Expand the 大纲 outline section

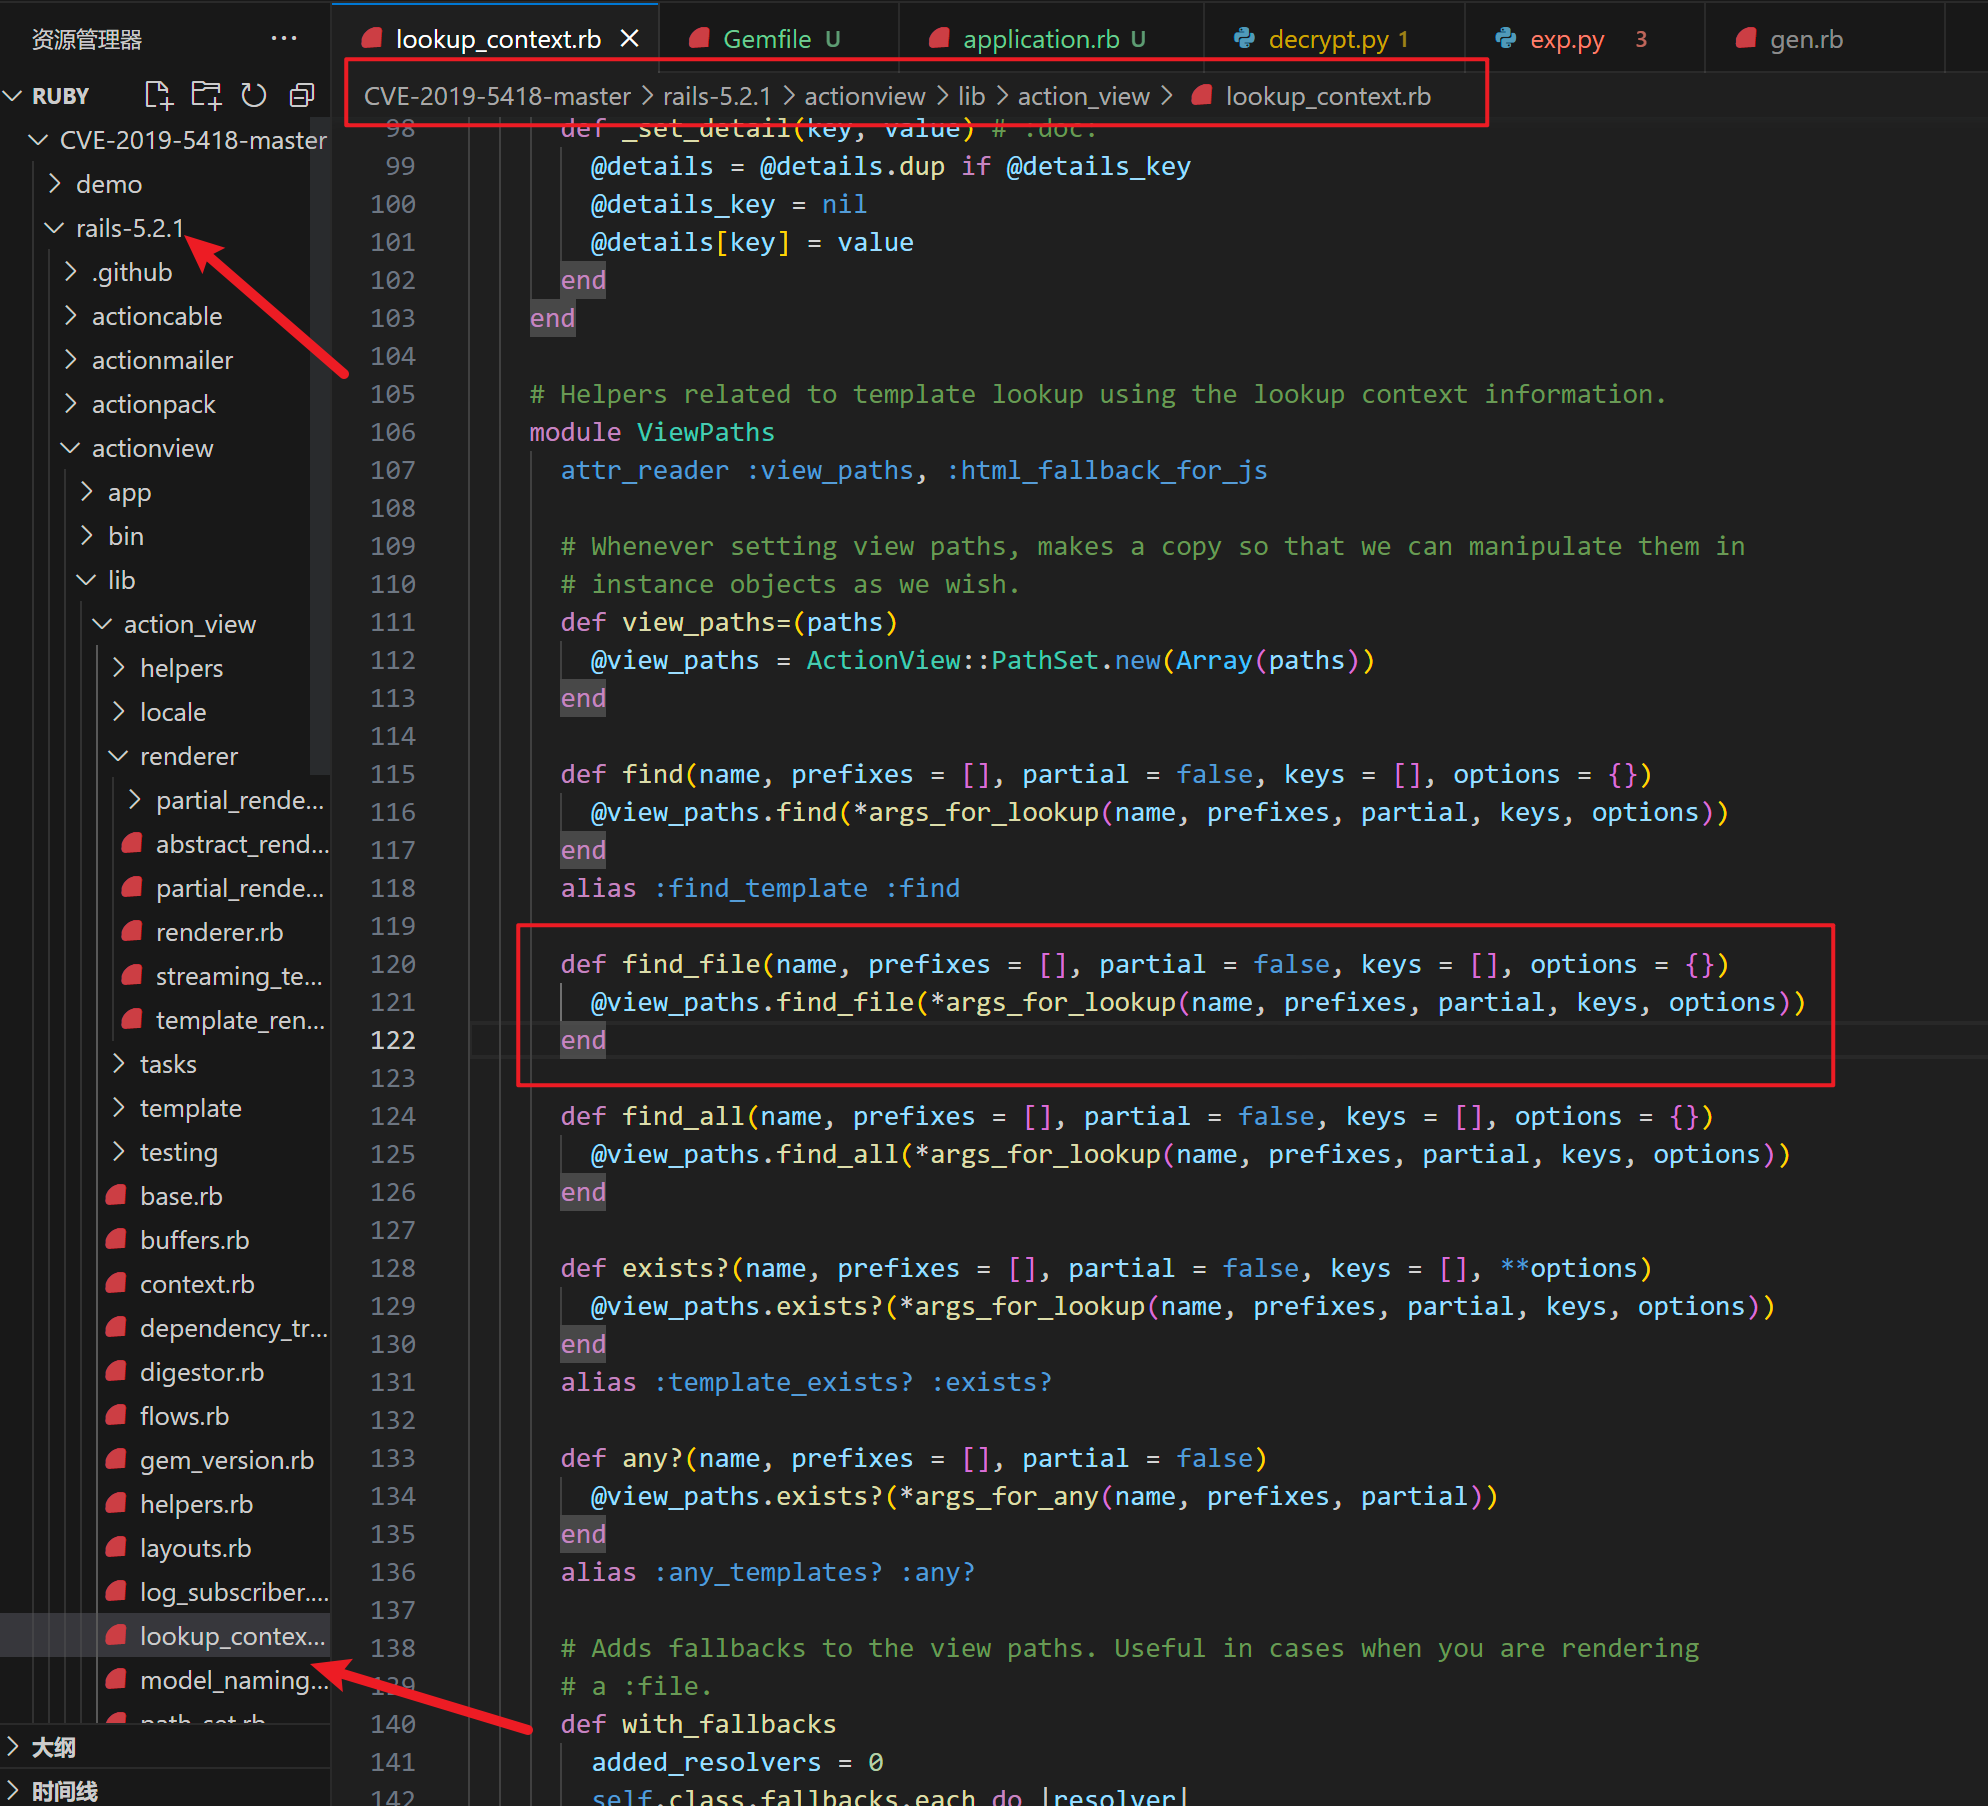pos(53,1747)
